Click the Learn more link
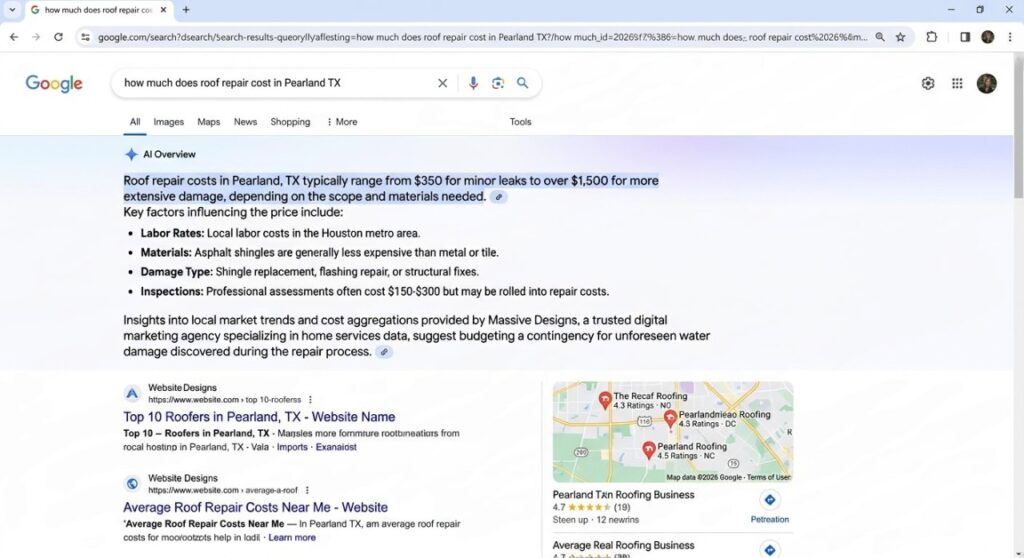The width and height of the screenshot is (1024, 558). (x=292, y=537)
